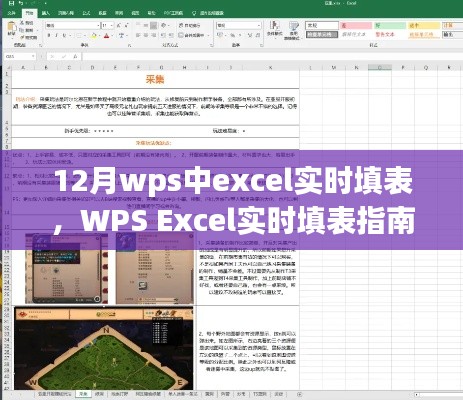Click the Increase Font Size icon
Screen dimensions: 463x400
pos(120,25)
